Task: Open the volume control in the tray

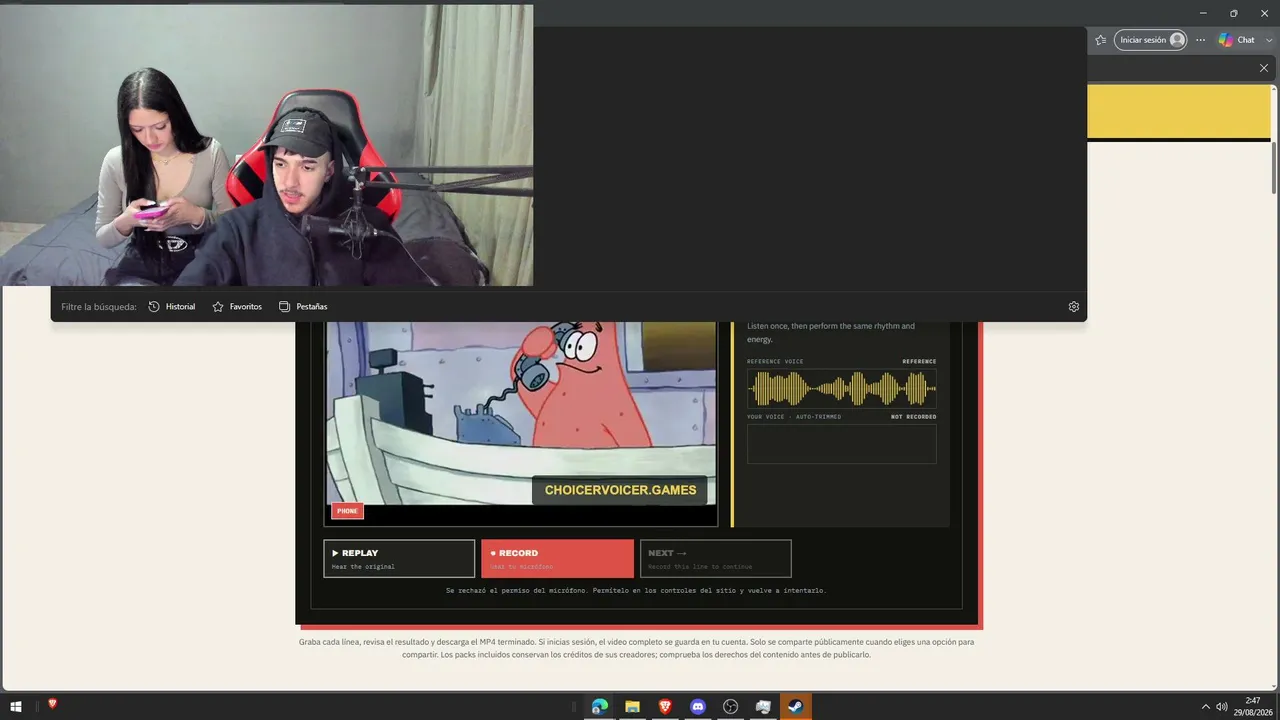Action: pyautogui.click(x=1222, y=707)
